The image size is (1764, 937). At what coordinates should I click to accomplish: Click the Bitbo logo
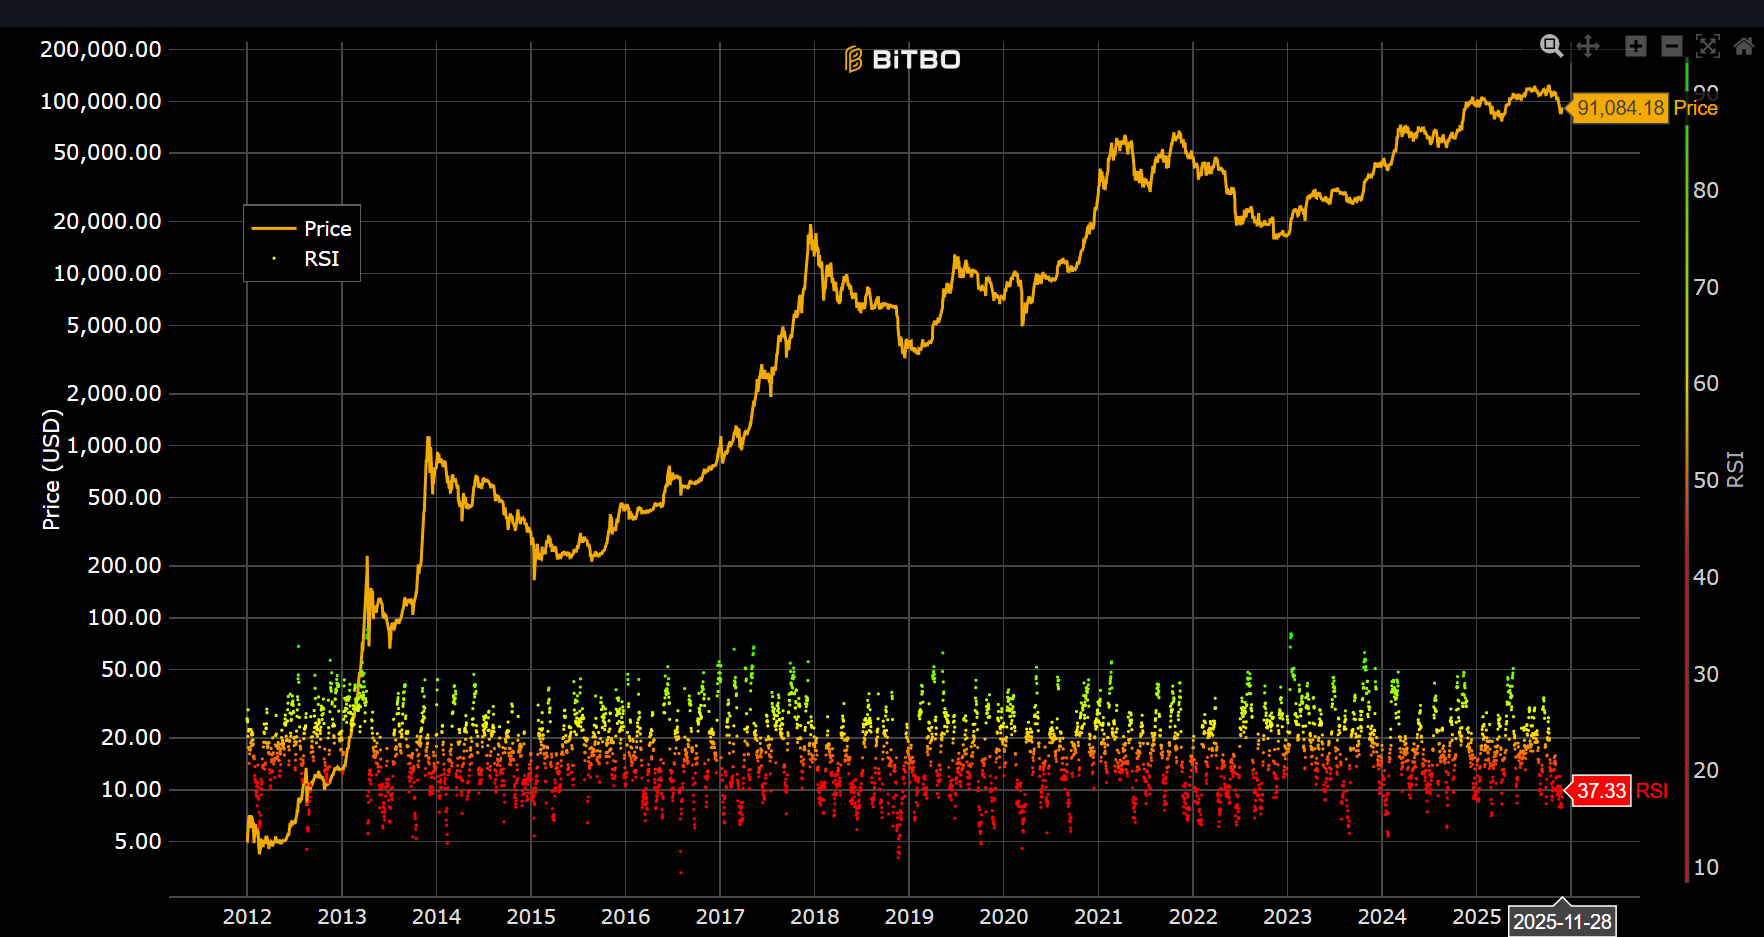[x=902, y=60]
